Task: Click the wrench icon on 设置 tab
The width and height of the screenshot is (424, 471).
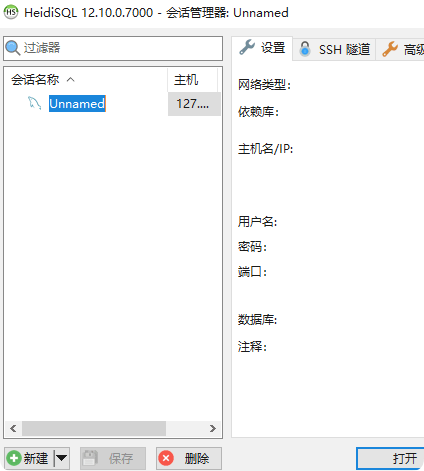Action: pyautogui.click(x=247, y=47)
